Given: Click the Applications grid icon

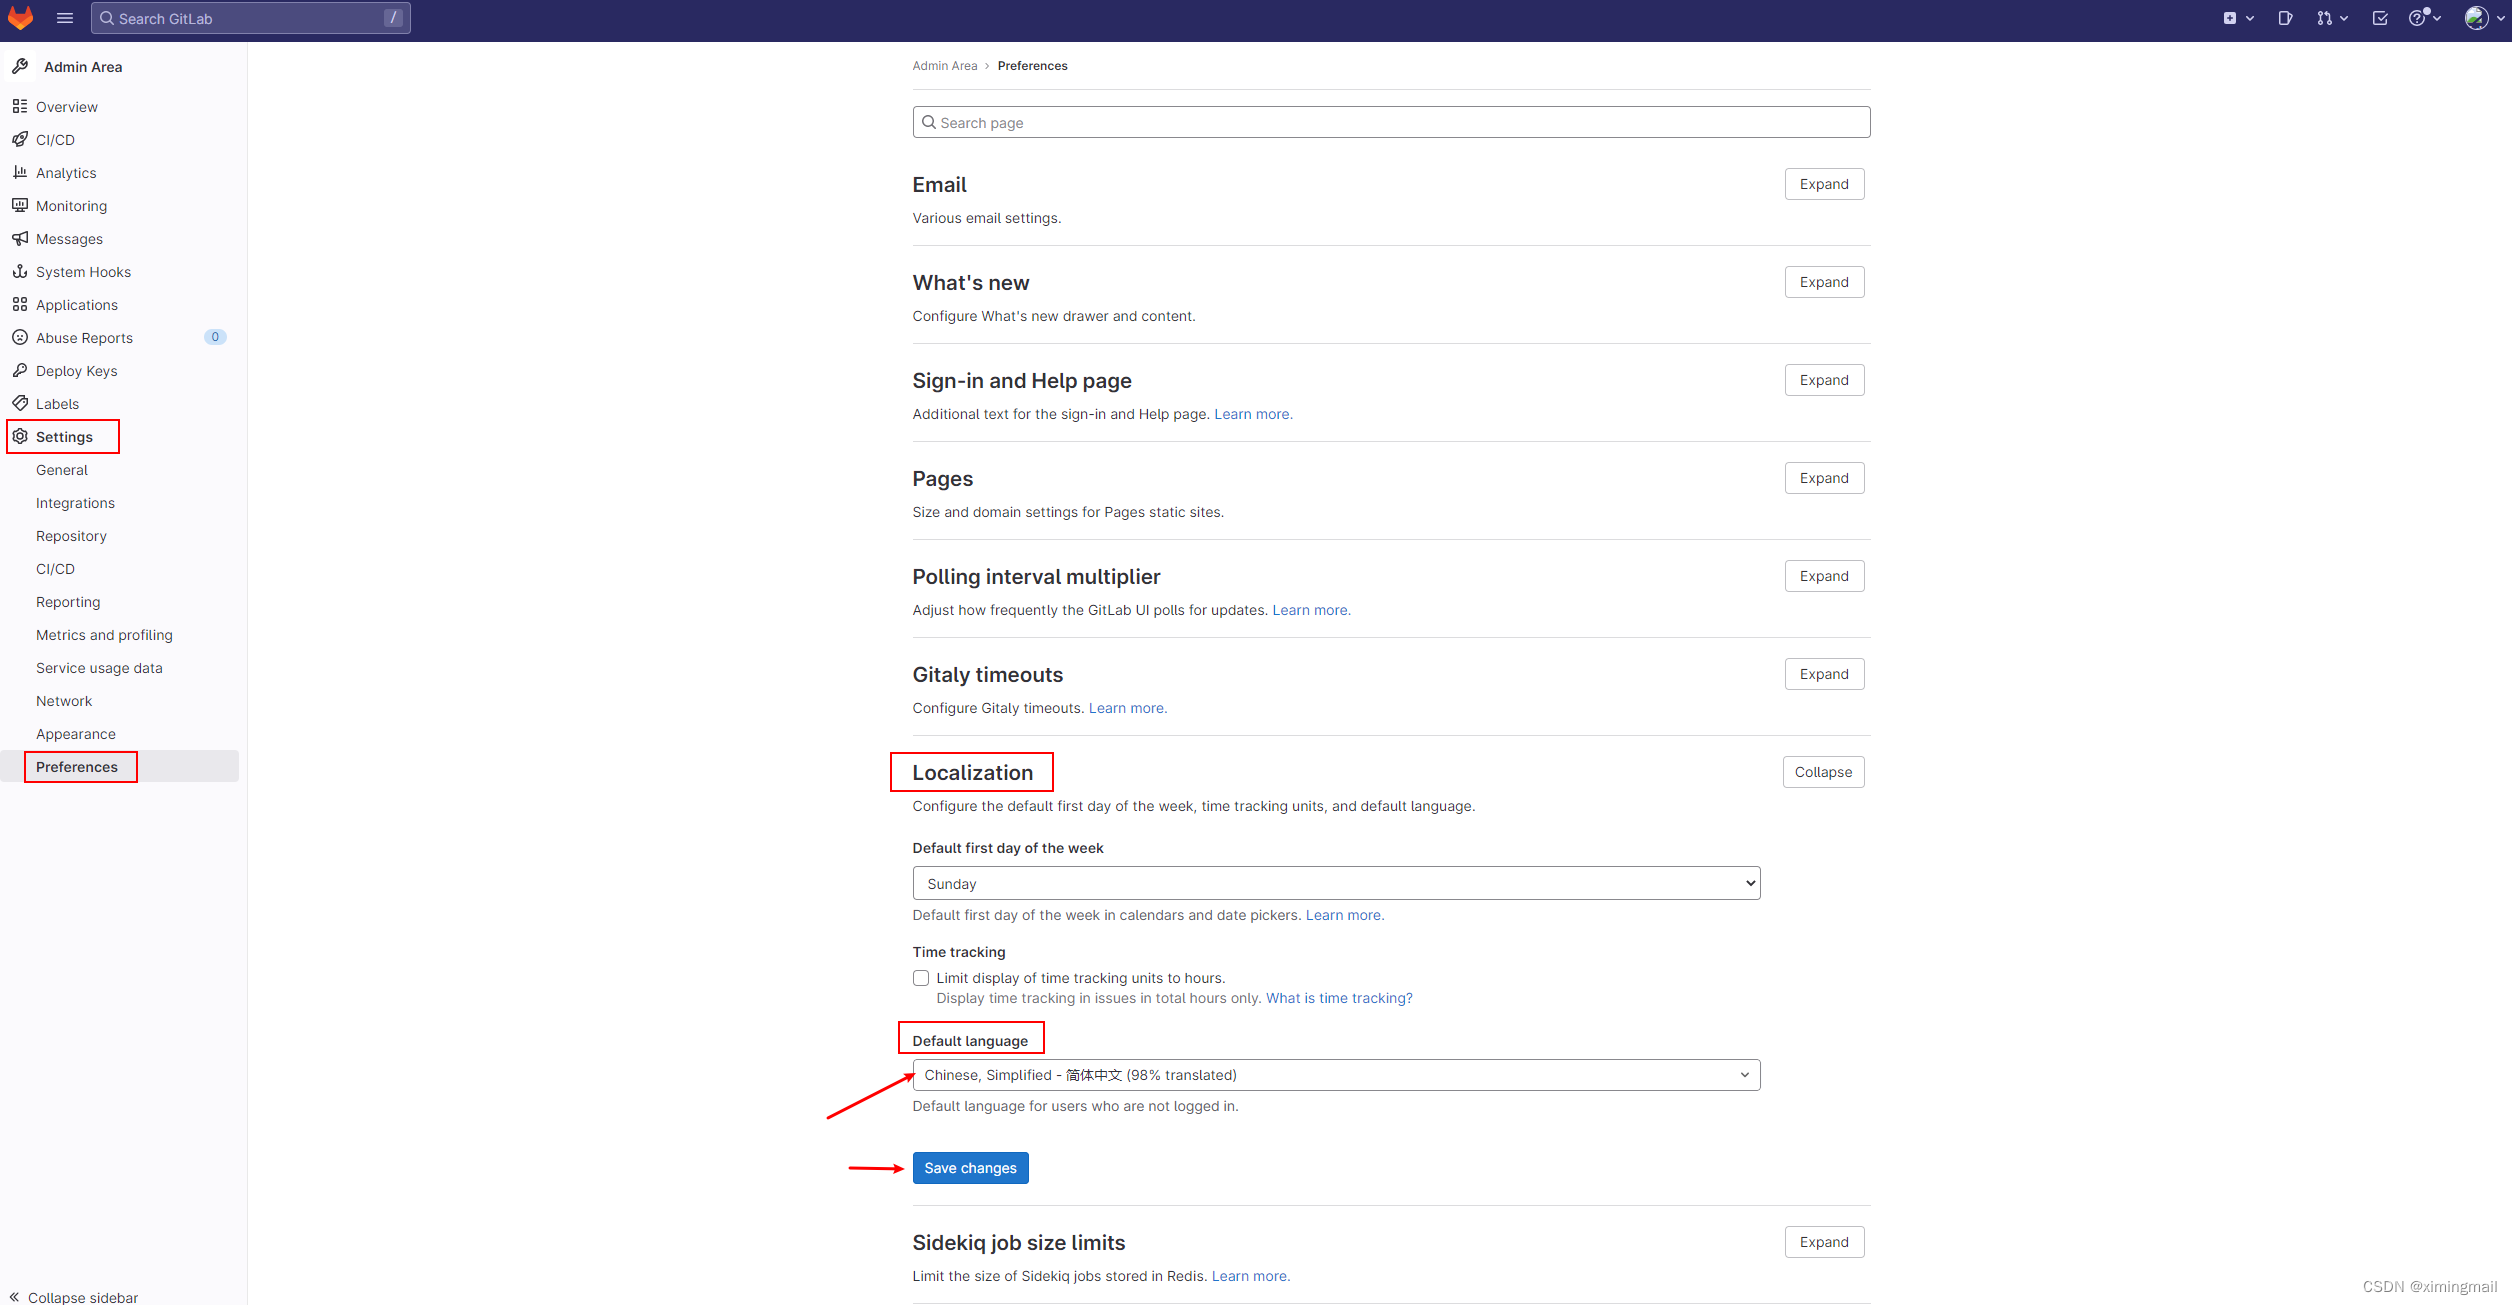Looking at the screenshot, I should point(20,304).
